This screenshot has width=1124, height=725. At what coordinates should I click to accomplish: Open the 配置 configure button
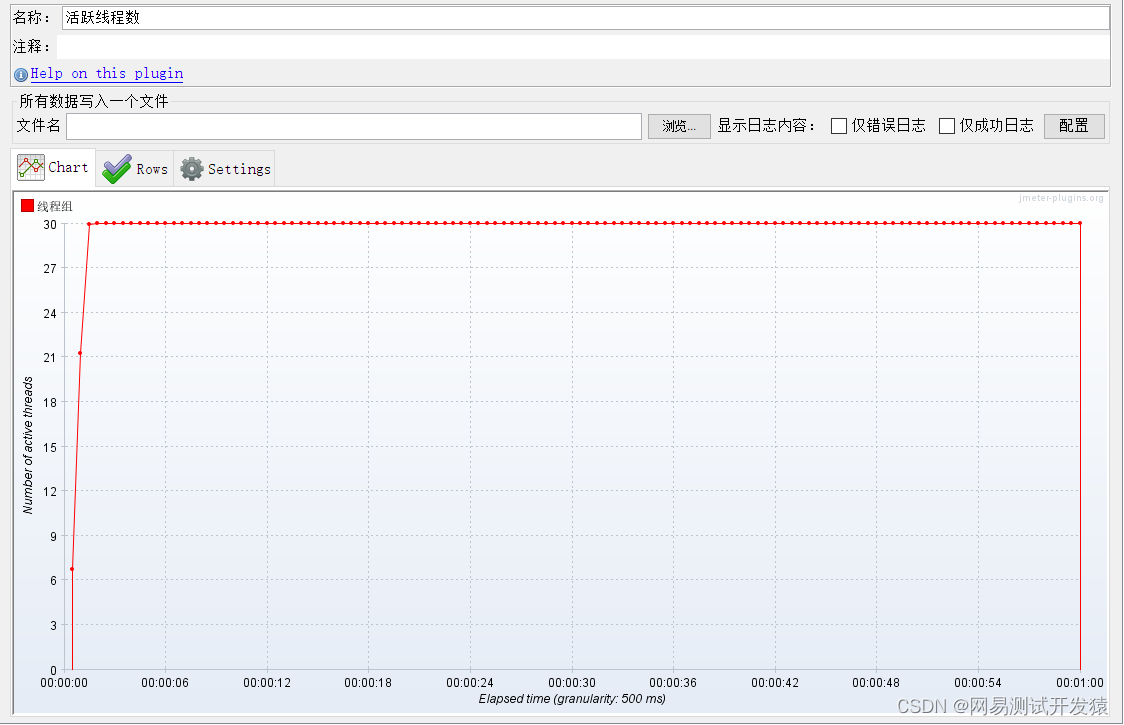1073,126
